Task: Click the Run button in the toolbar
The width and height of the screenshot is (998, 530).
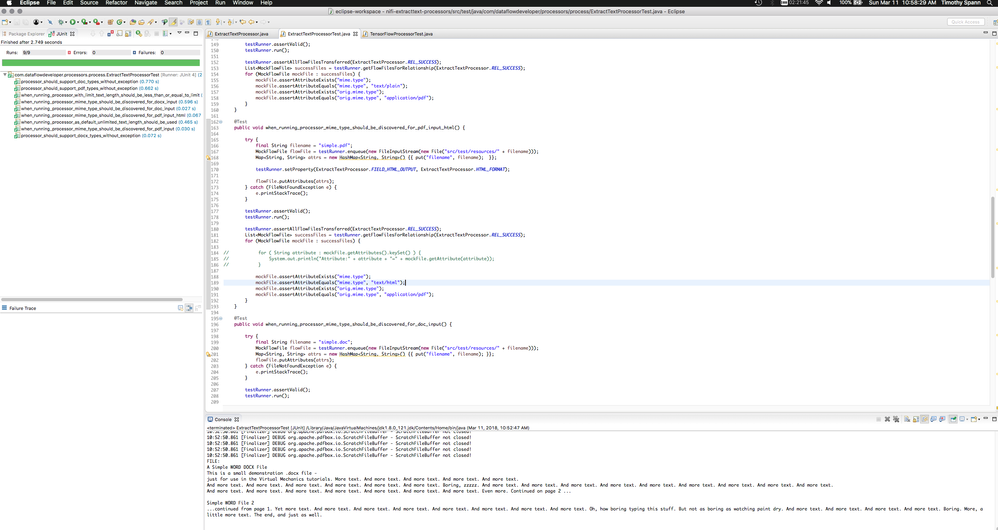Action: 72,22
